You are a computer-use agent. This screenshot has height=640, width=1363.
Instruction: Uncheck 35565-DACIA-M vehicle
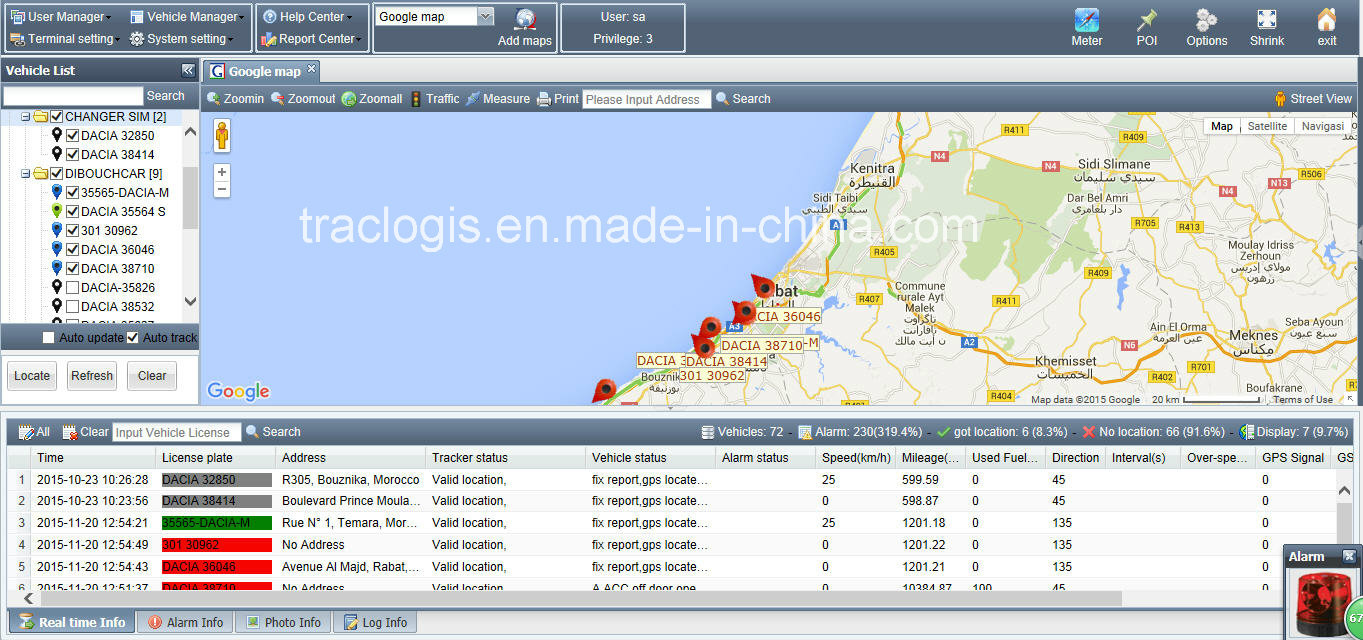(x=72, y=193)
